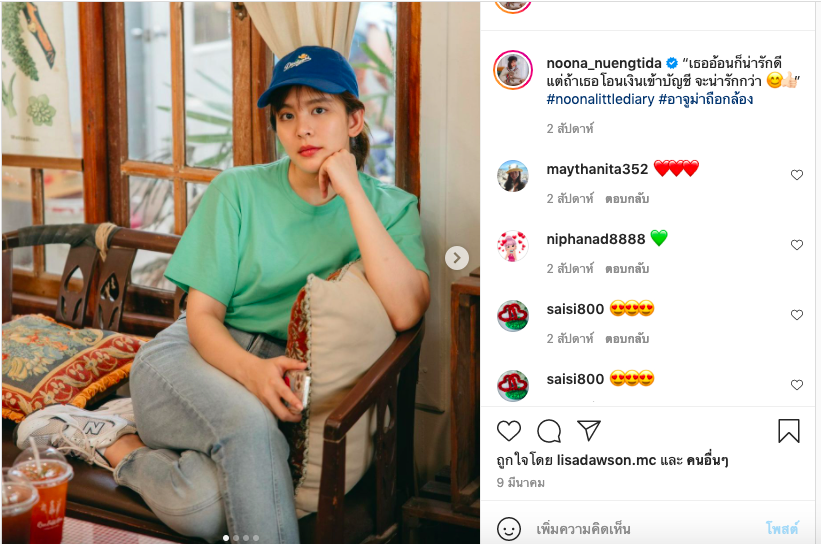This screenshot has height=544, width=821.
Task: Reply to maythanita352's comment
Action: click(x=627, y=199)
